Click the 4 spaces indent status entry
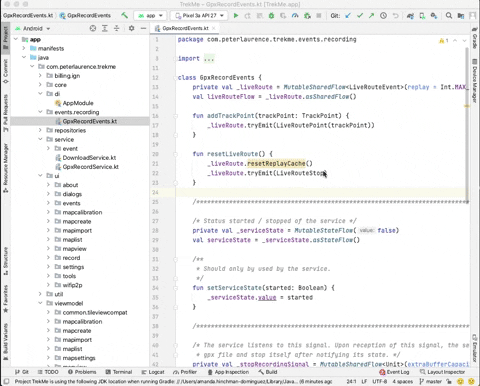The image size is (480, 386). [x=403, y=381]
